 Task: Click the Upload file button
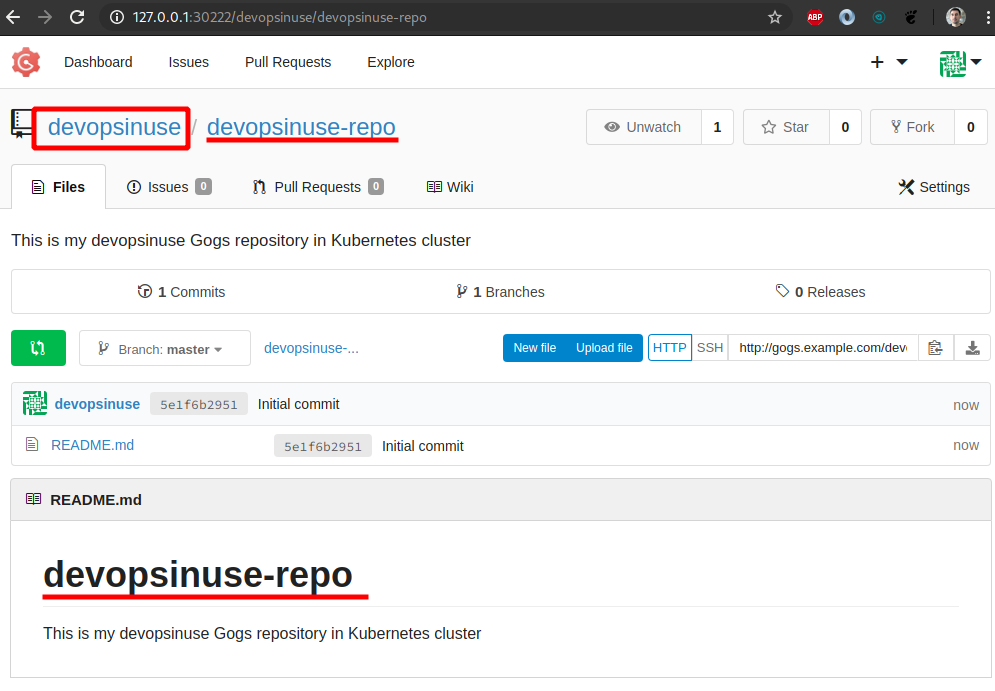pos(604,348)
